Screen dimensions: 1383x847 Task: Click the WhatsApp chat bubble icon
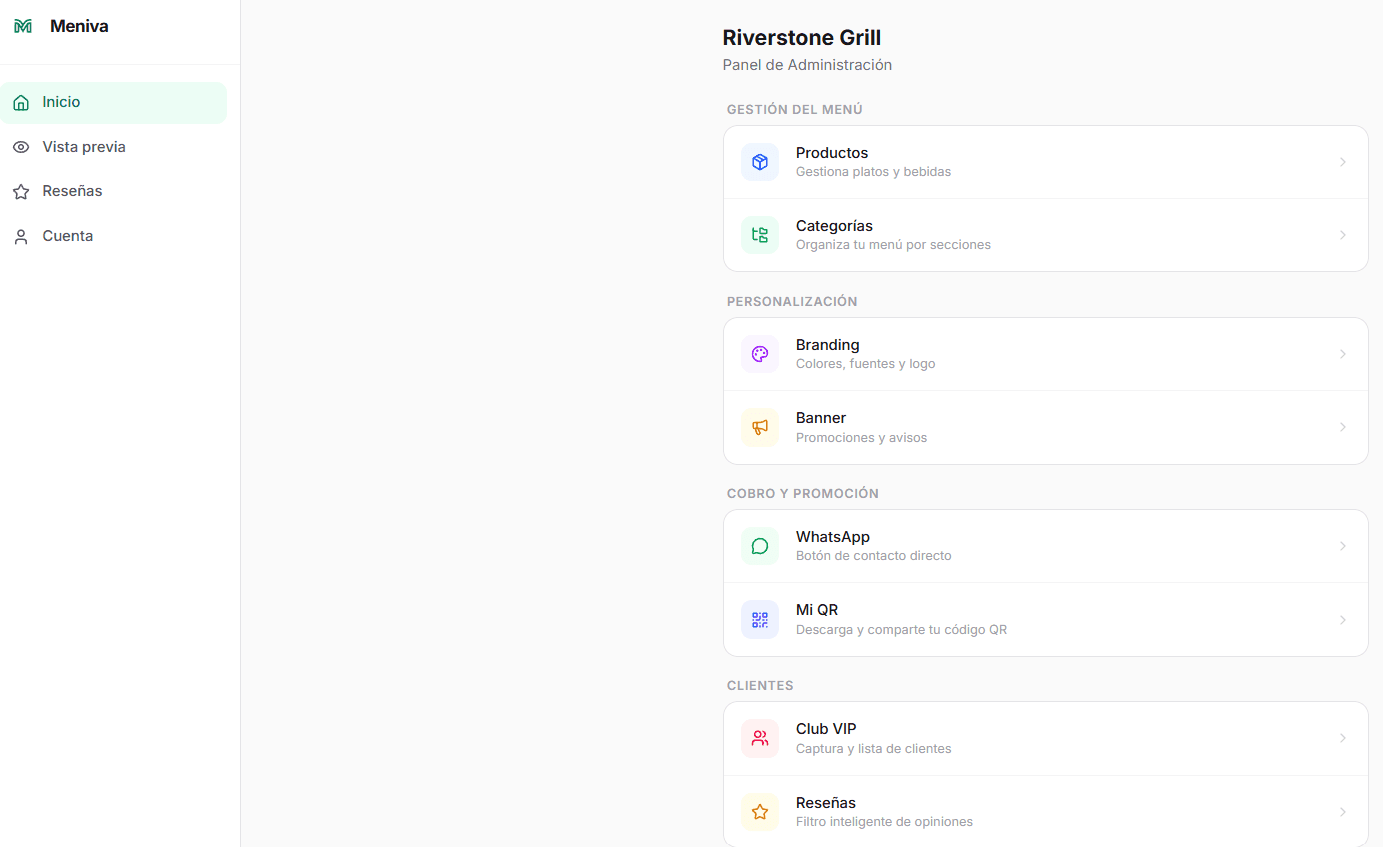760,546
